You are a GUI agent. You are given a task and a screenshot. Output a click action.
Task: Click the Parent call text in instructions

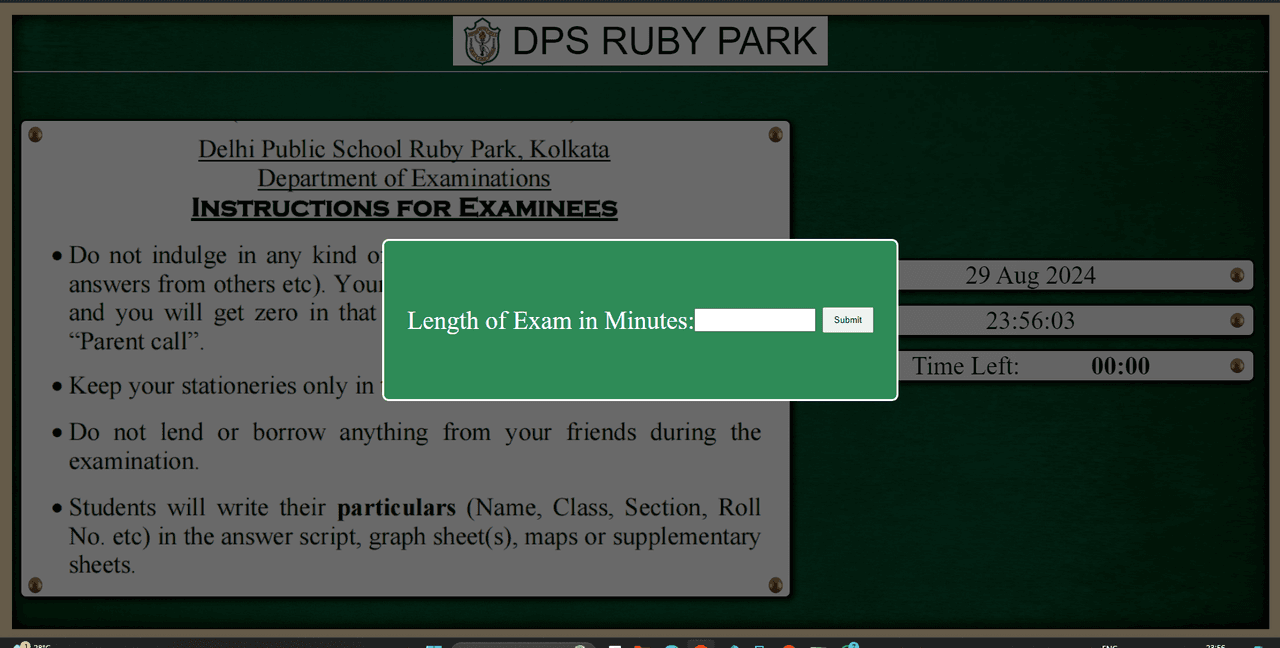tap(137, 341)
